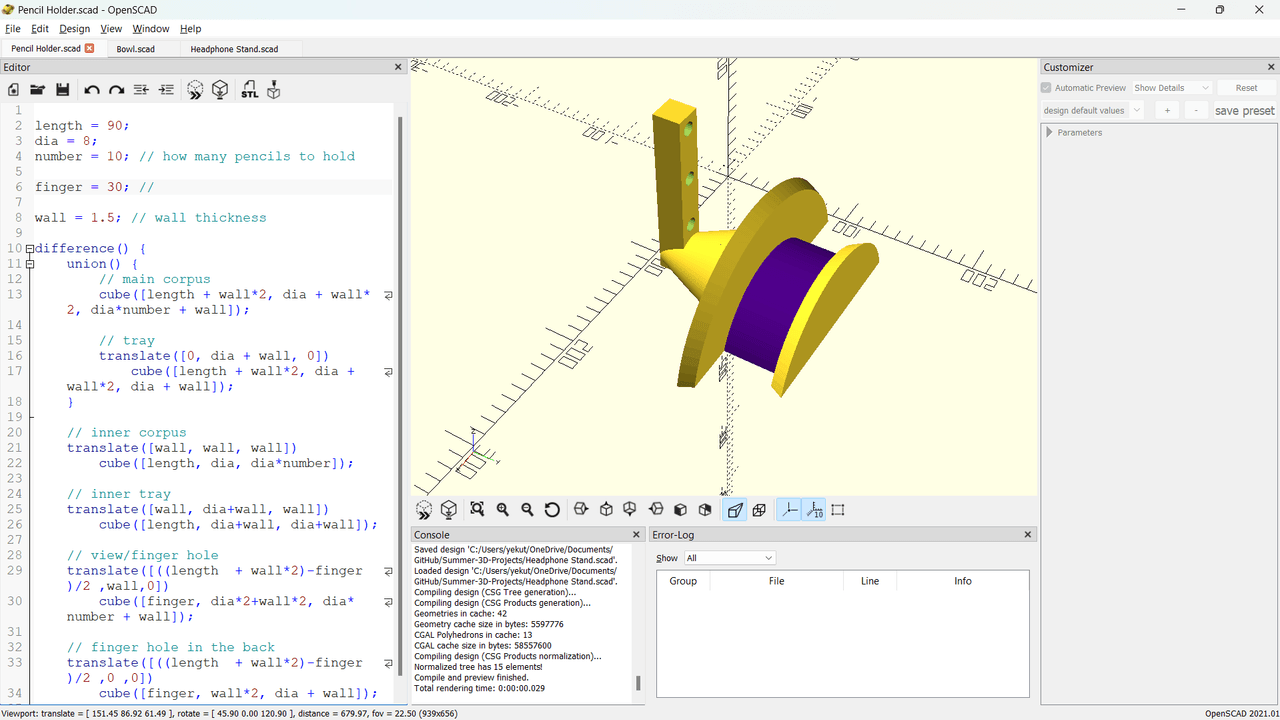The height and width of the screenshot is (720, 1280).
Task: Click View All in the viewport toolbar
Action: pos(477,510)
